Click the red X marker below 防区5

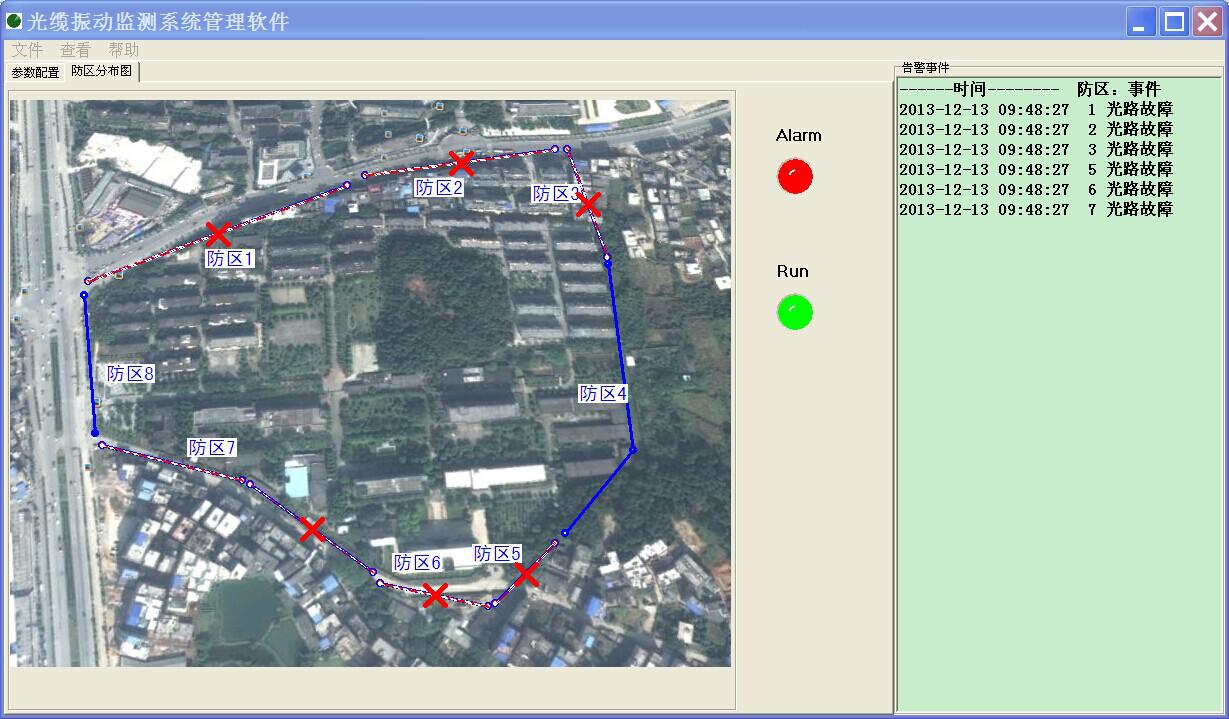click(x=526, y=574)
